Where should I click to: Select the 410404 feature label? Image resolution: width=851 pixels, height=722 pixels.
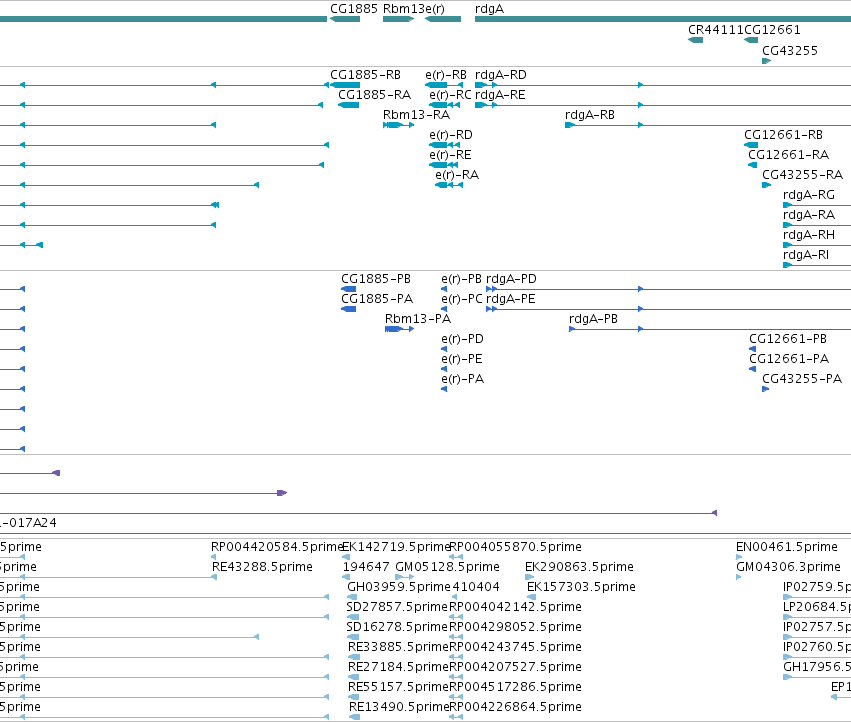476,587
